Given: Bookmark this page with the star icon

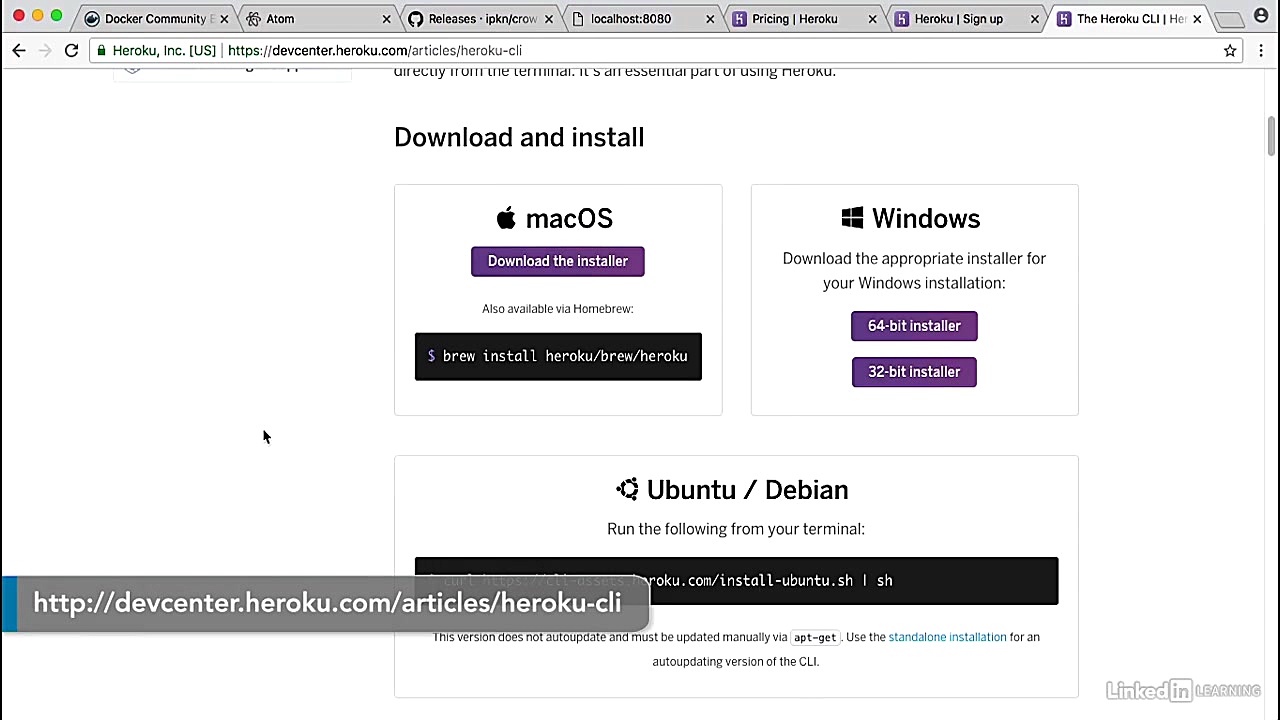Looking at the screenshot, I should (x=1230, y=50).
